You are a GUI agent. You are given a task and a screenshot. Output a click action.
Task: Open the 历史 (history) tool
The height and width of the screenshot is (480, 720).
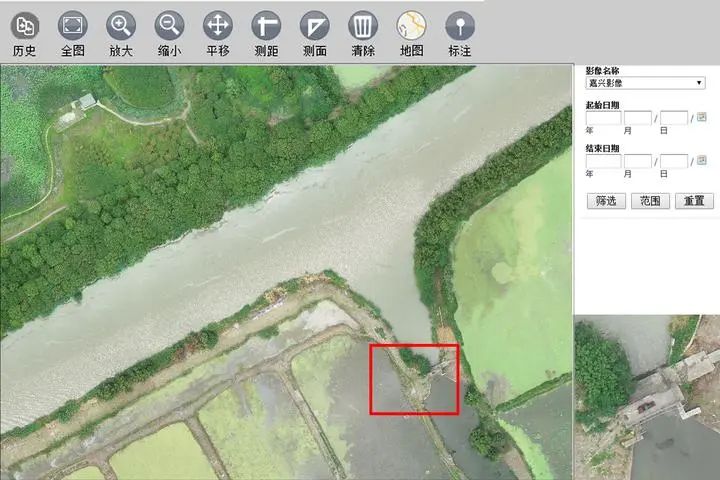point(24,26)
